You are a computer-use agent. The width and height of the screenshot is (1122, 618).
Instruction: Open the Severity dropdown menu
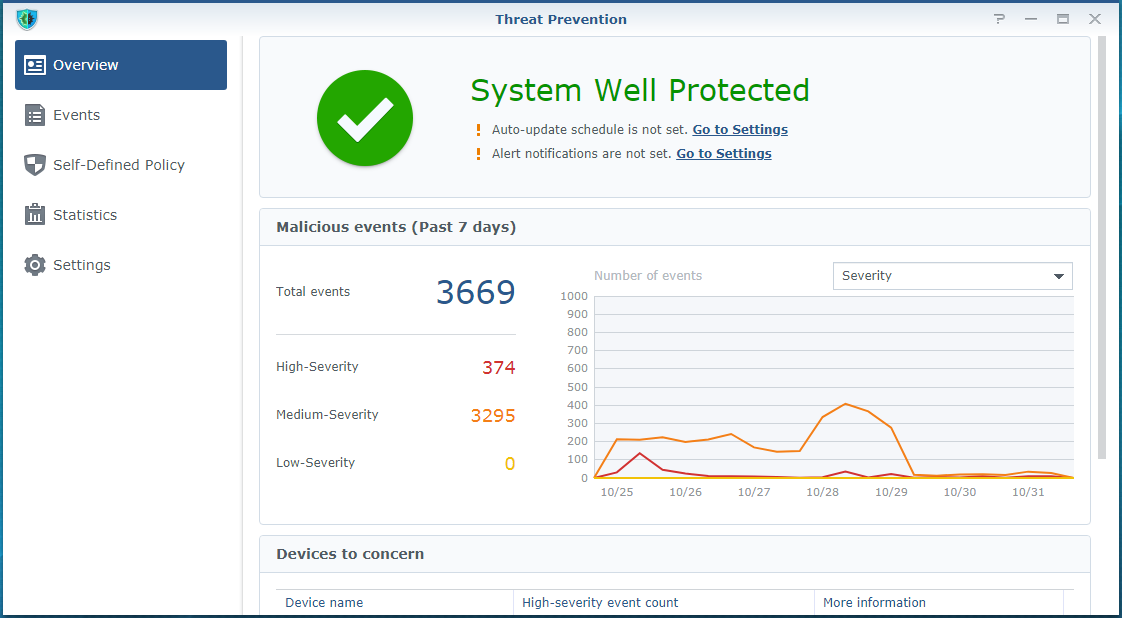point(940,276)
